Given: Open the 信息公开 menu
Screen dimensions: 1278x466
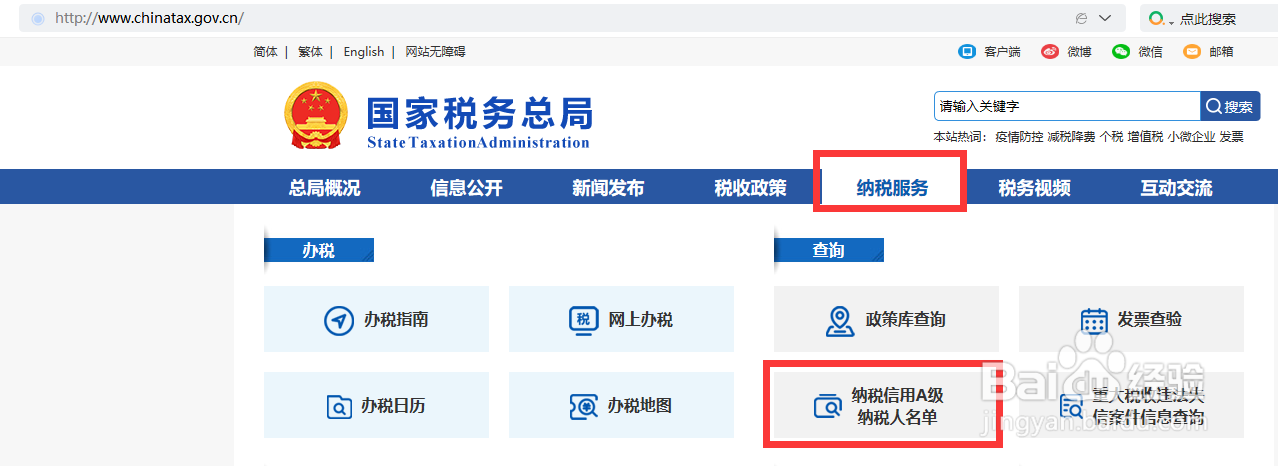Looking at the screenshot, I should [467, 188].
